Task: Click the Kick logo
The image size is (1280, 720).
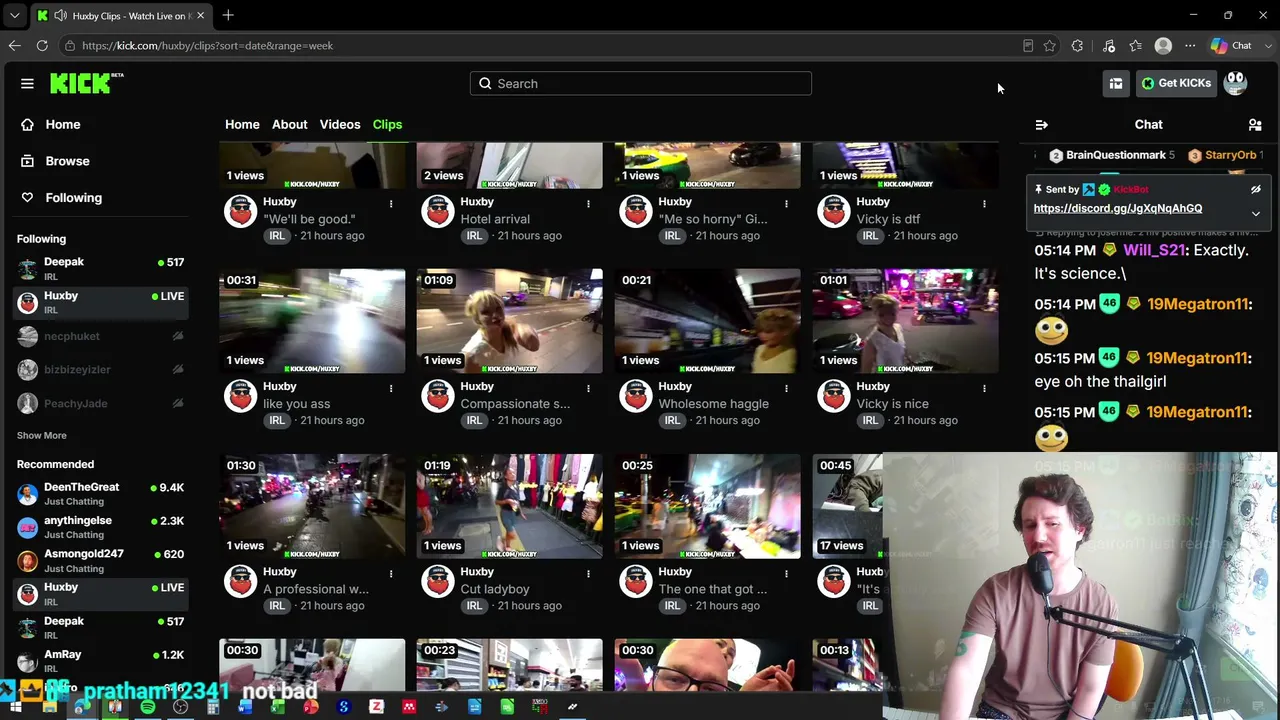Action: coord(86,83)
